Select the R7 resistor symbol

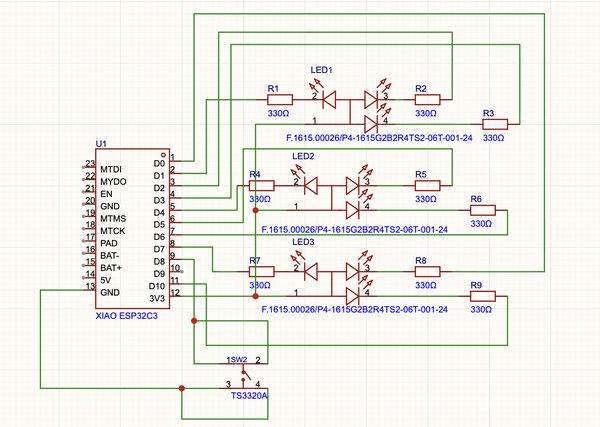pos(261,272)
